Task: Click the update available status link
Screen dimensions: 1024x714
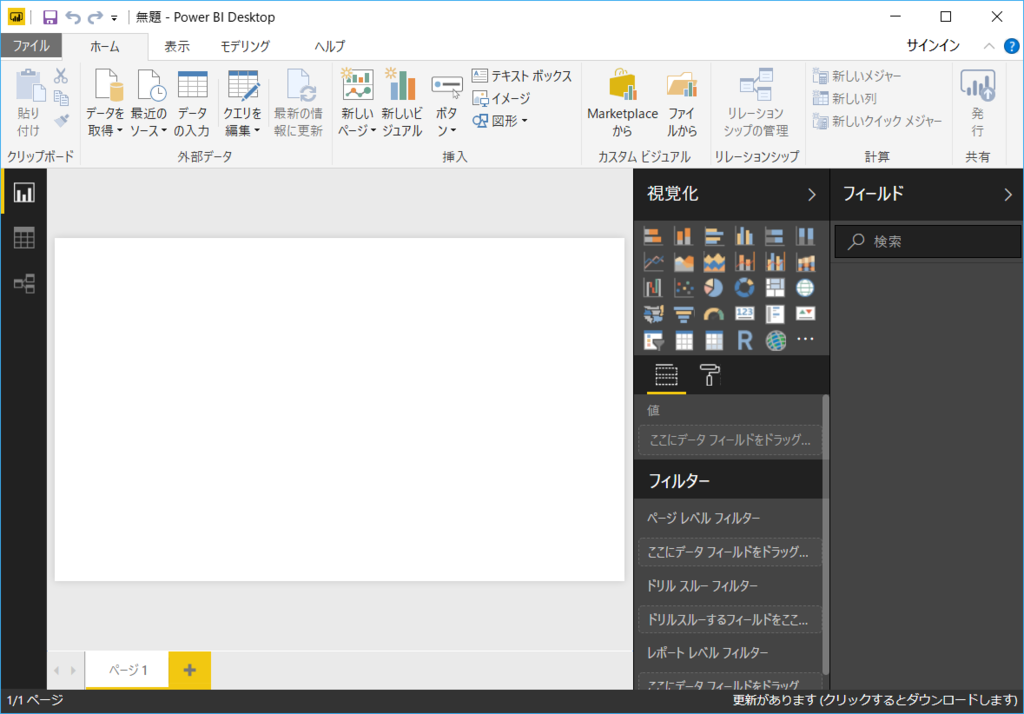Action: (875, 700)
